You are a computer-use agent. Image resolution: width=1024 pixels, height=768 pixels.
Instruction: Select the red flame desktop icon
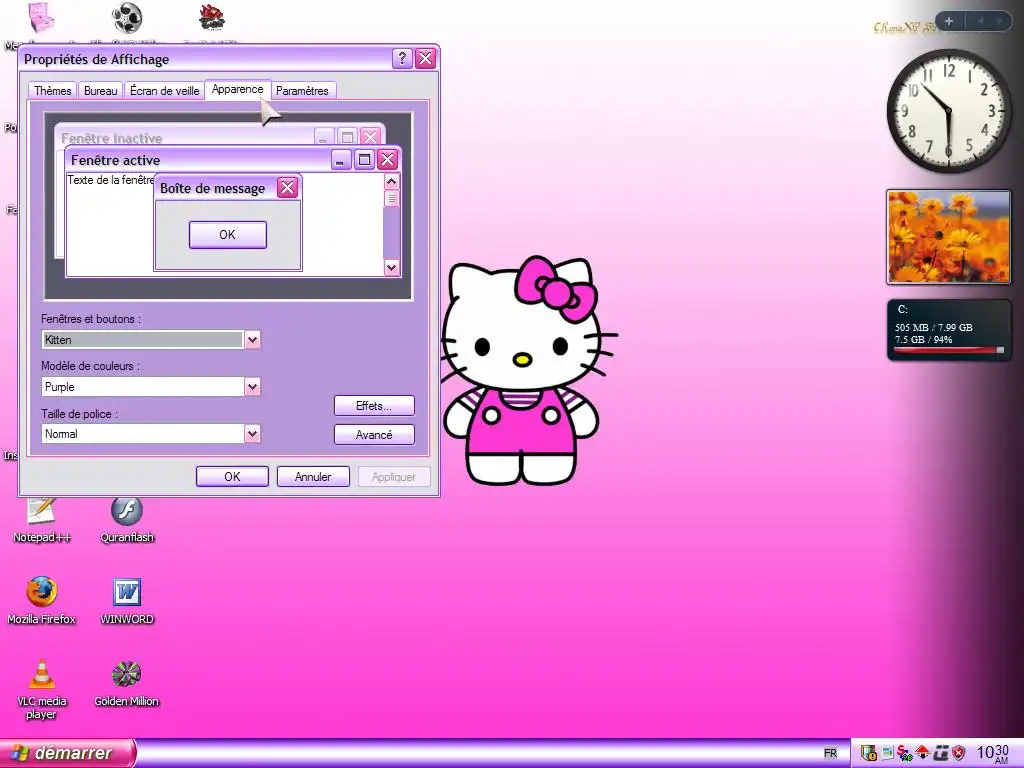tap(212, 18)
